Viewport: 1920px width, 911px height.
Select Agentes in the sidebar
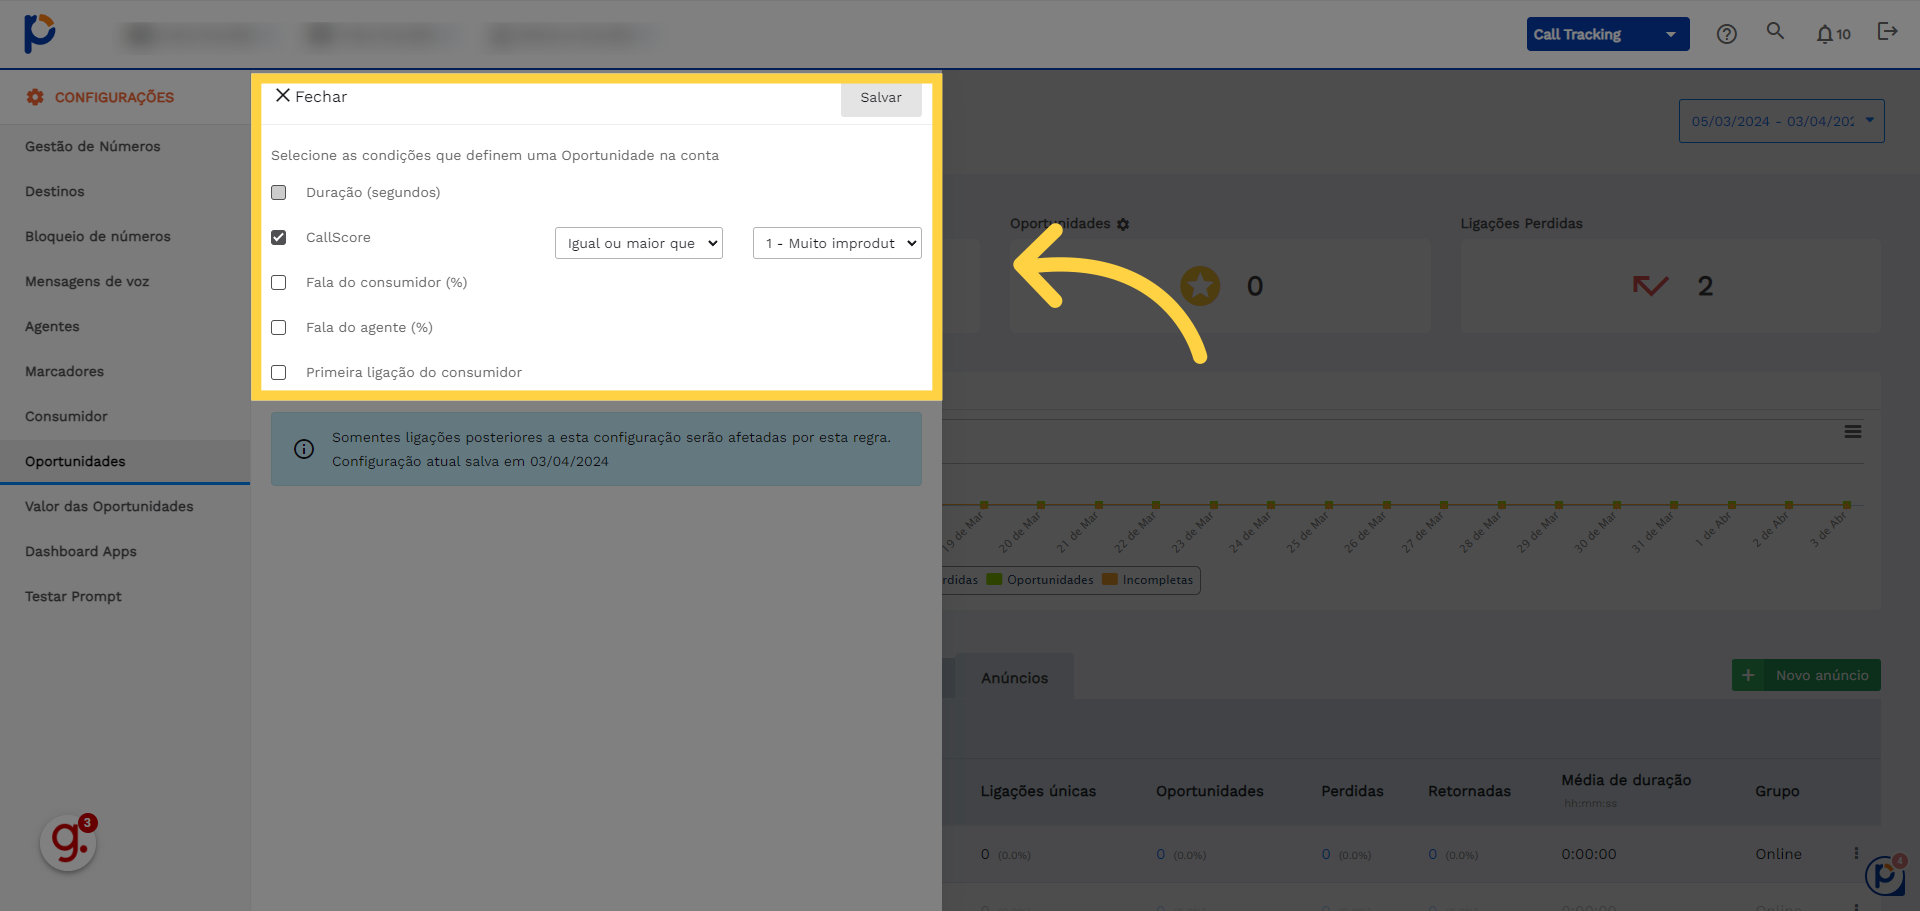[52, 326]
